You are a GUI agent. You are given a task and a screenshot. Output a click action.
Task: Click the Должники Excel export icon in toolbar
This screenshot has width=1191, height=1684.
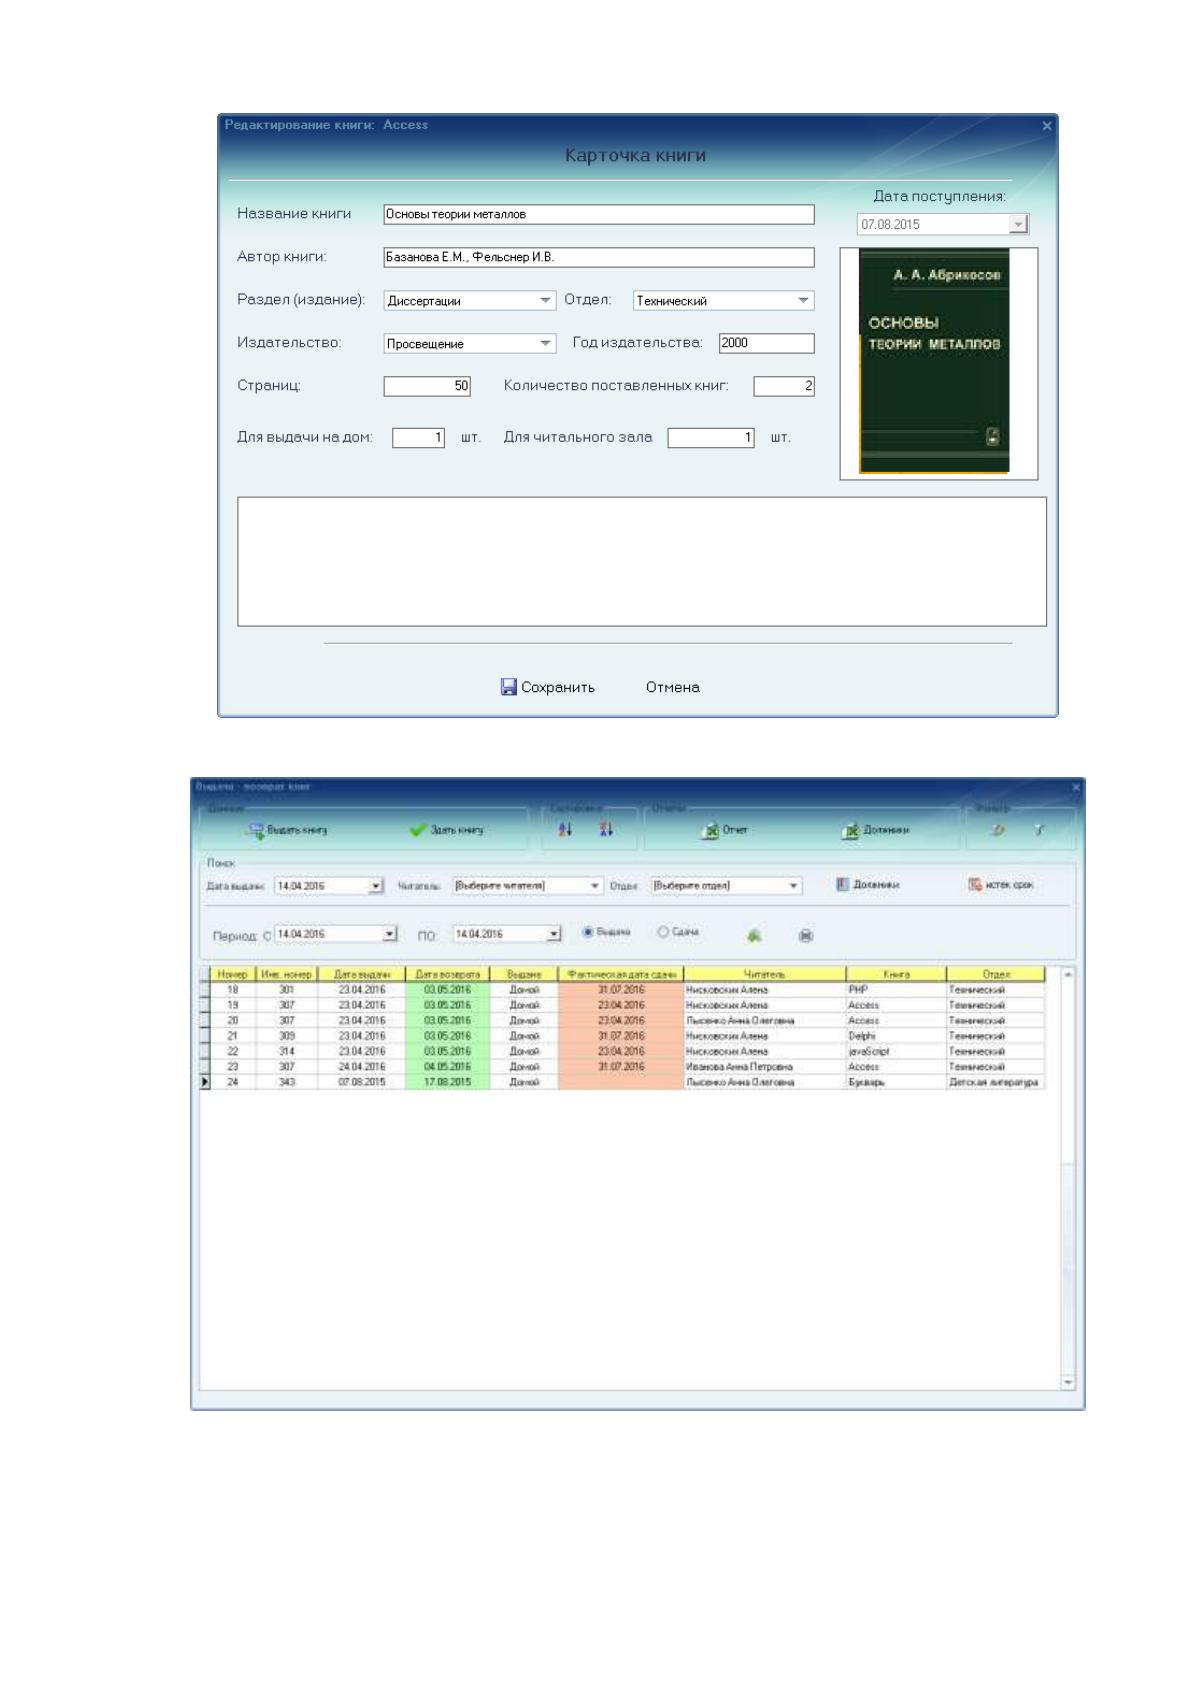coord(851,830)
